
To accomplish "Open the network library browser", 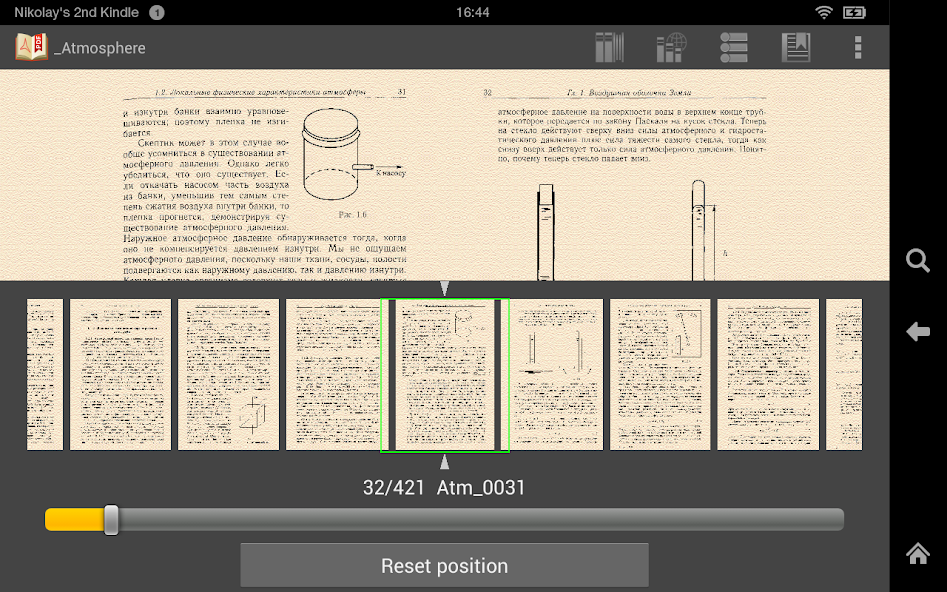I will (672, 47).
